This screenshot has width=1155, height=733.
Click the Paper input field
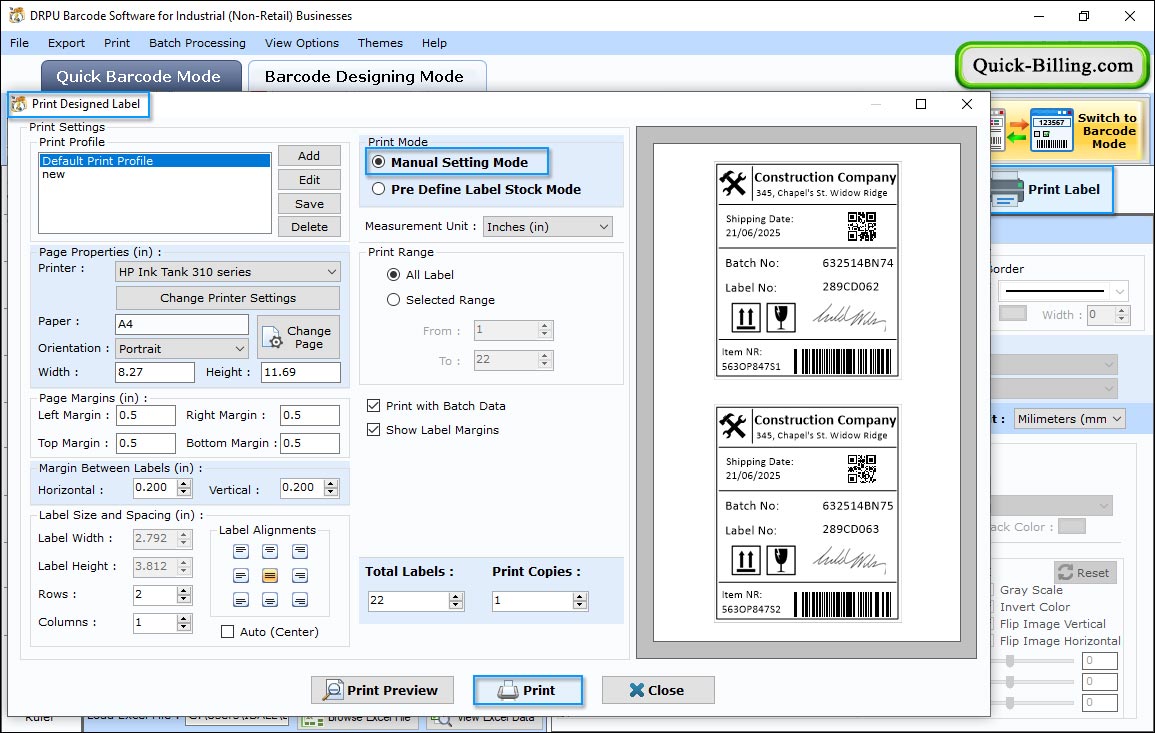[x=182, y=324]
